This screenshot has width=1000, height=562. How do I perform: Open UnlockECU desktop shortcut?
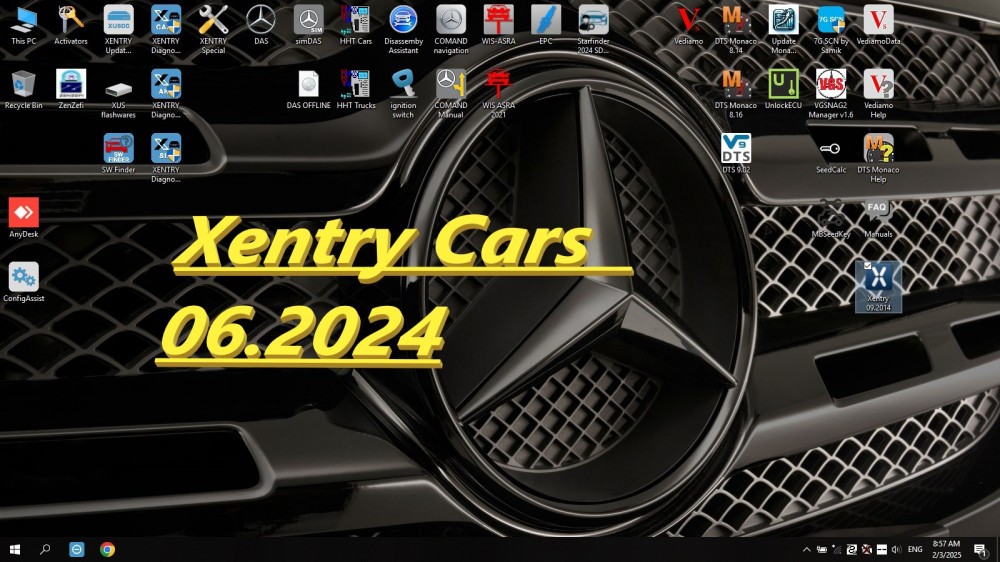[783, 90]
